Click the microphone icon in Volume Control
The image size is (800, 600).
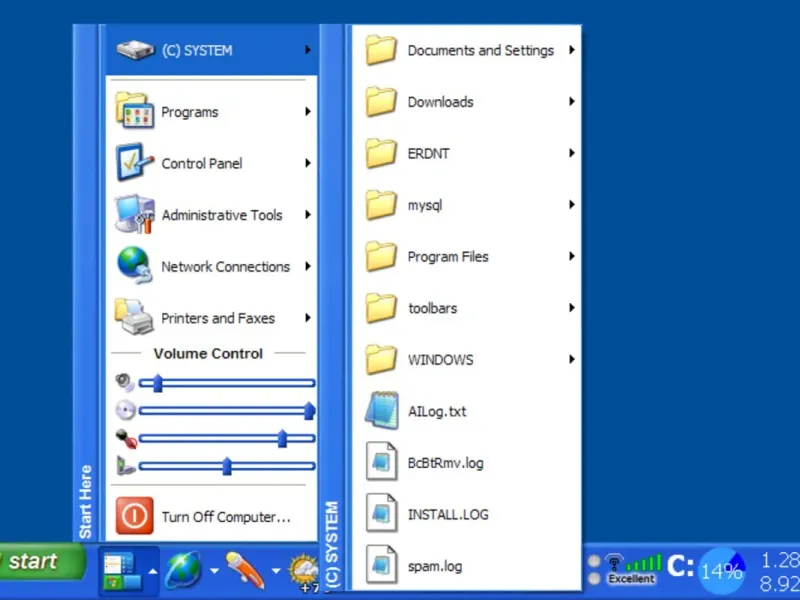pos(126,438)
